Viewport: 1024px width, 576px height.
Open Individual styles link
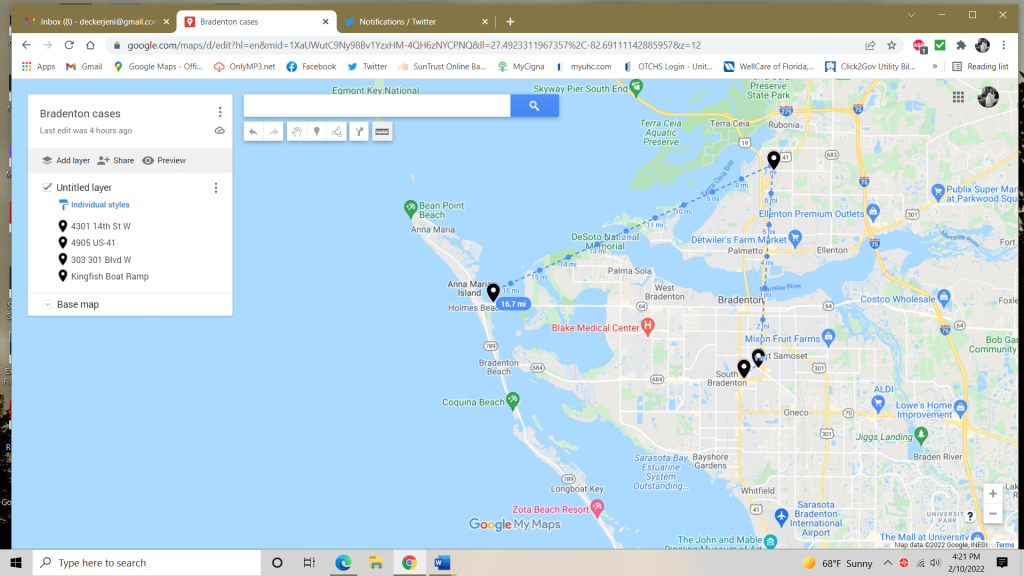tap(100, 205)
